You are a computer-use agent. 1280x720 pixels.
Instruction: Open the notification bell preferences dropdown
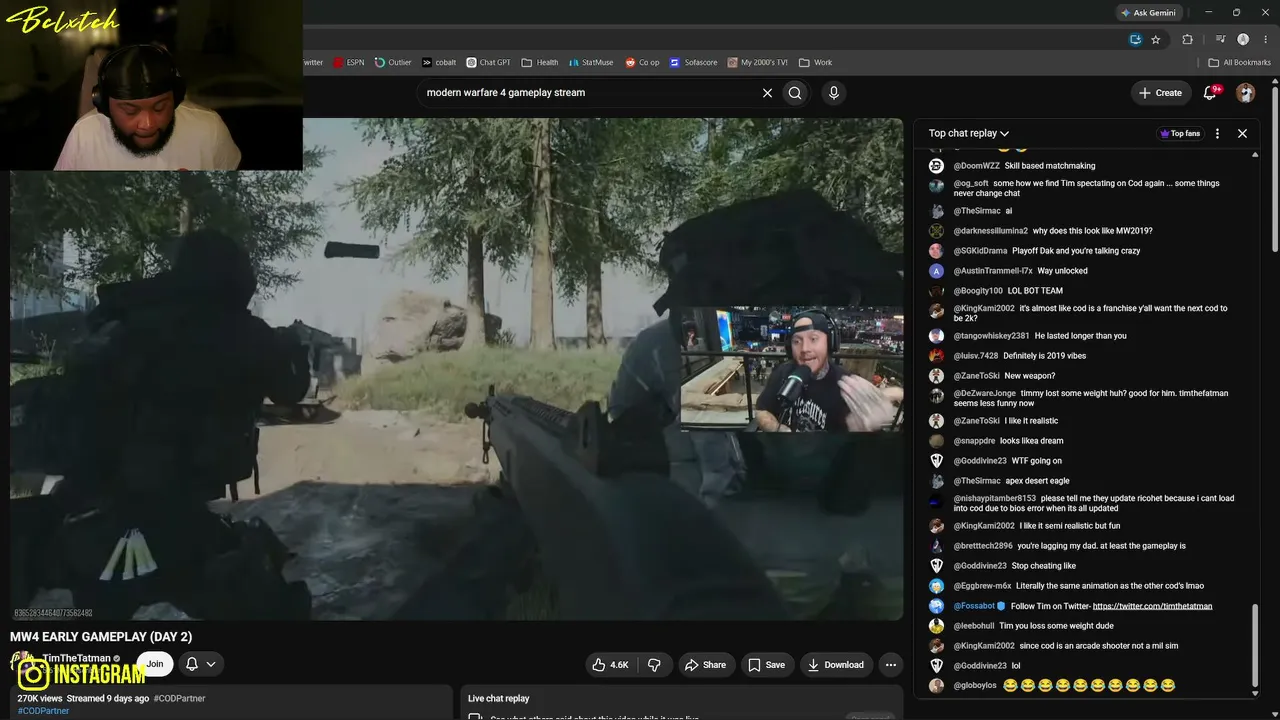[x=210, y=664]
